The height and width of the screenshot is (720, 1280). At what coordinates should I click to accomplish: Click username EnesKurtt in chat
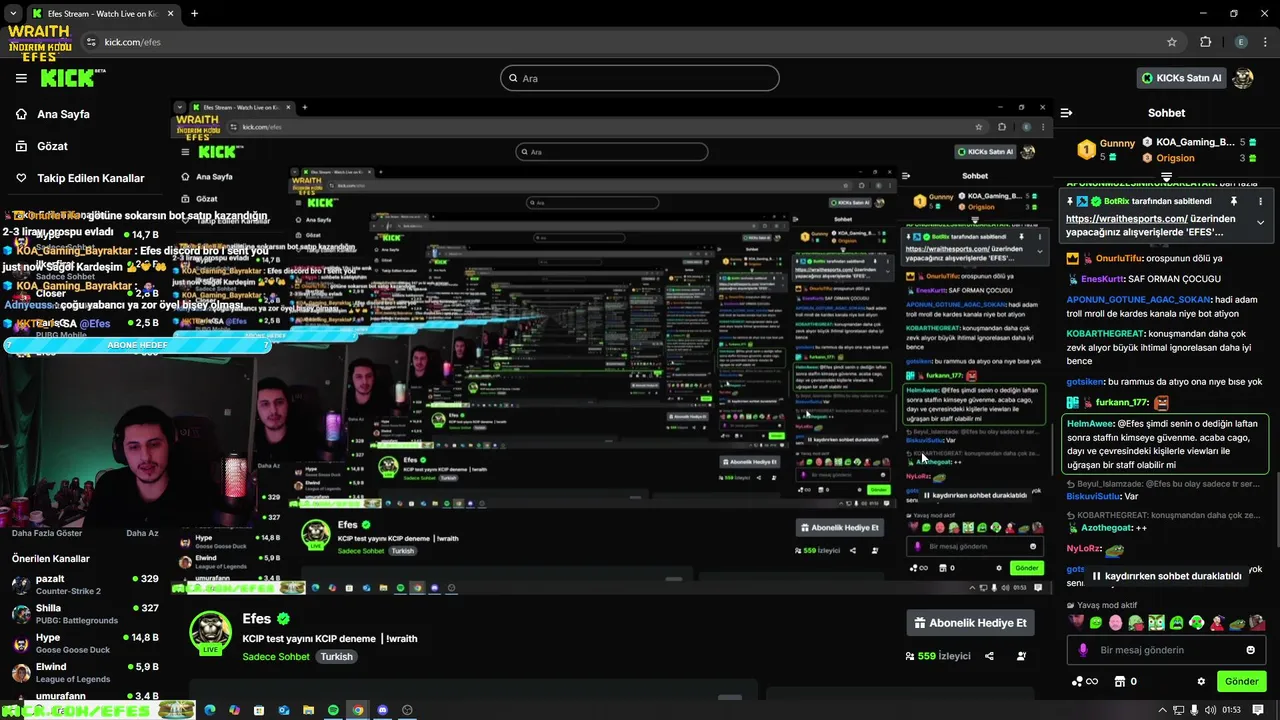pyautogui.click(x=1102, y=279)
